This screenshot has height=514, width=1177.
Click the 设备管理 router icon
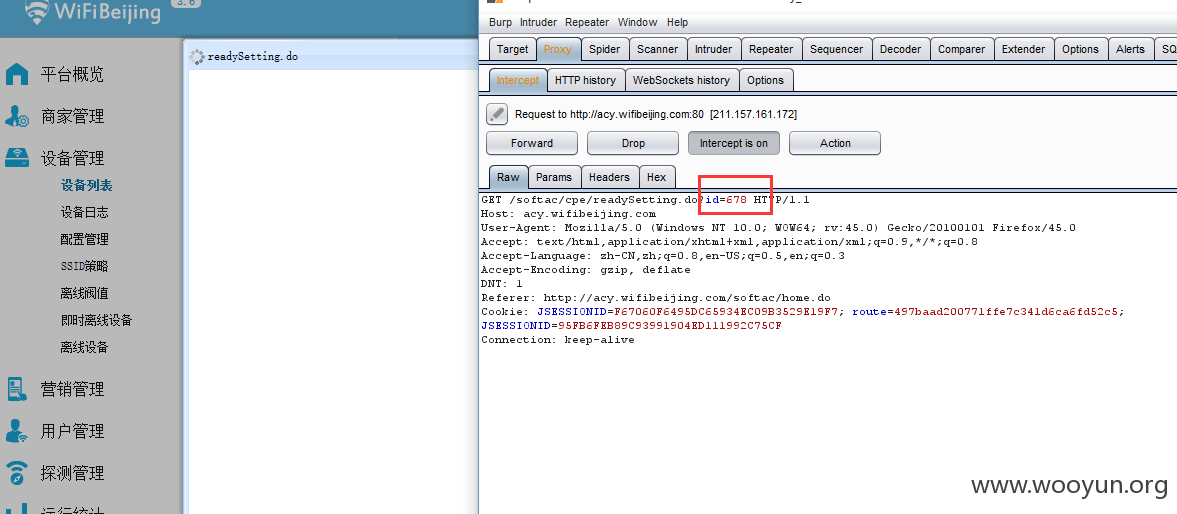(17, 158)
